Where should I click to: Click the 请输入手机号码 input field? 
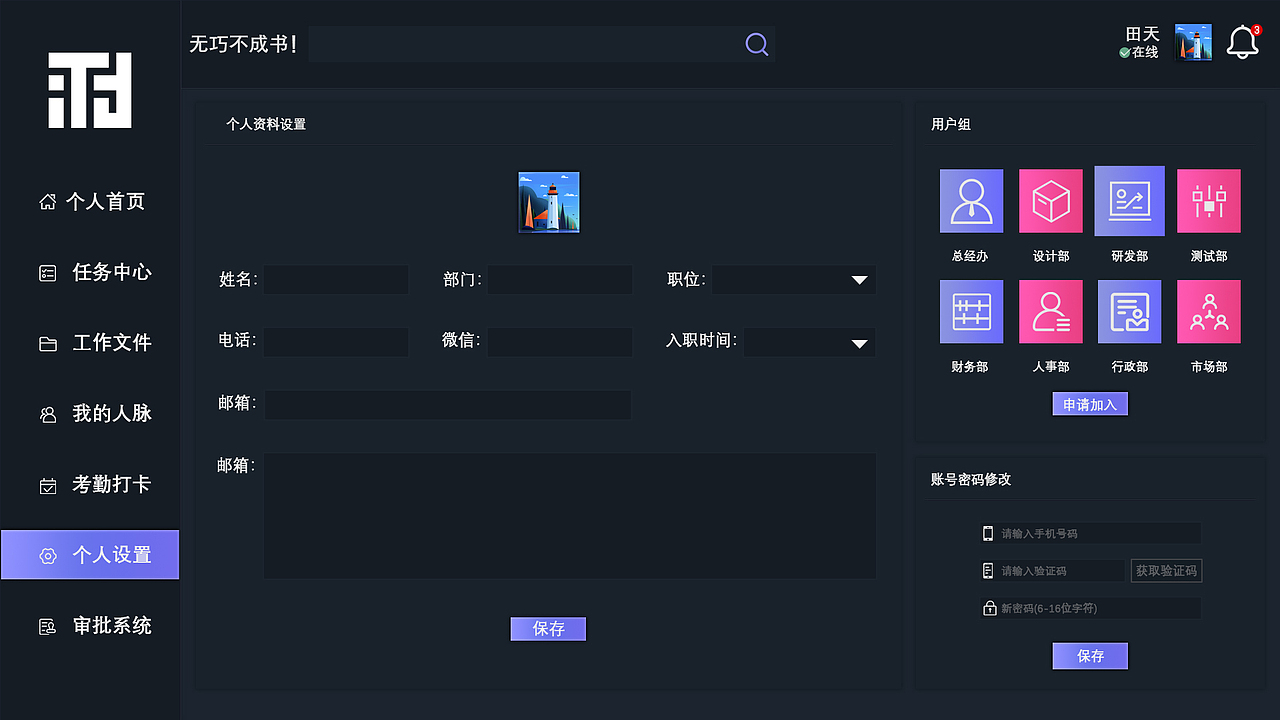tap(1090, 533)
